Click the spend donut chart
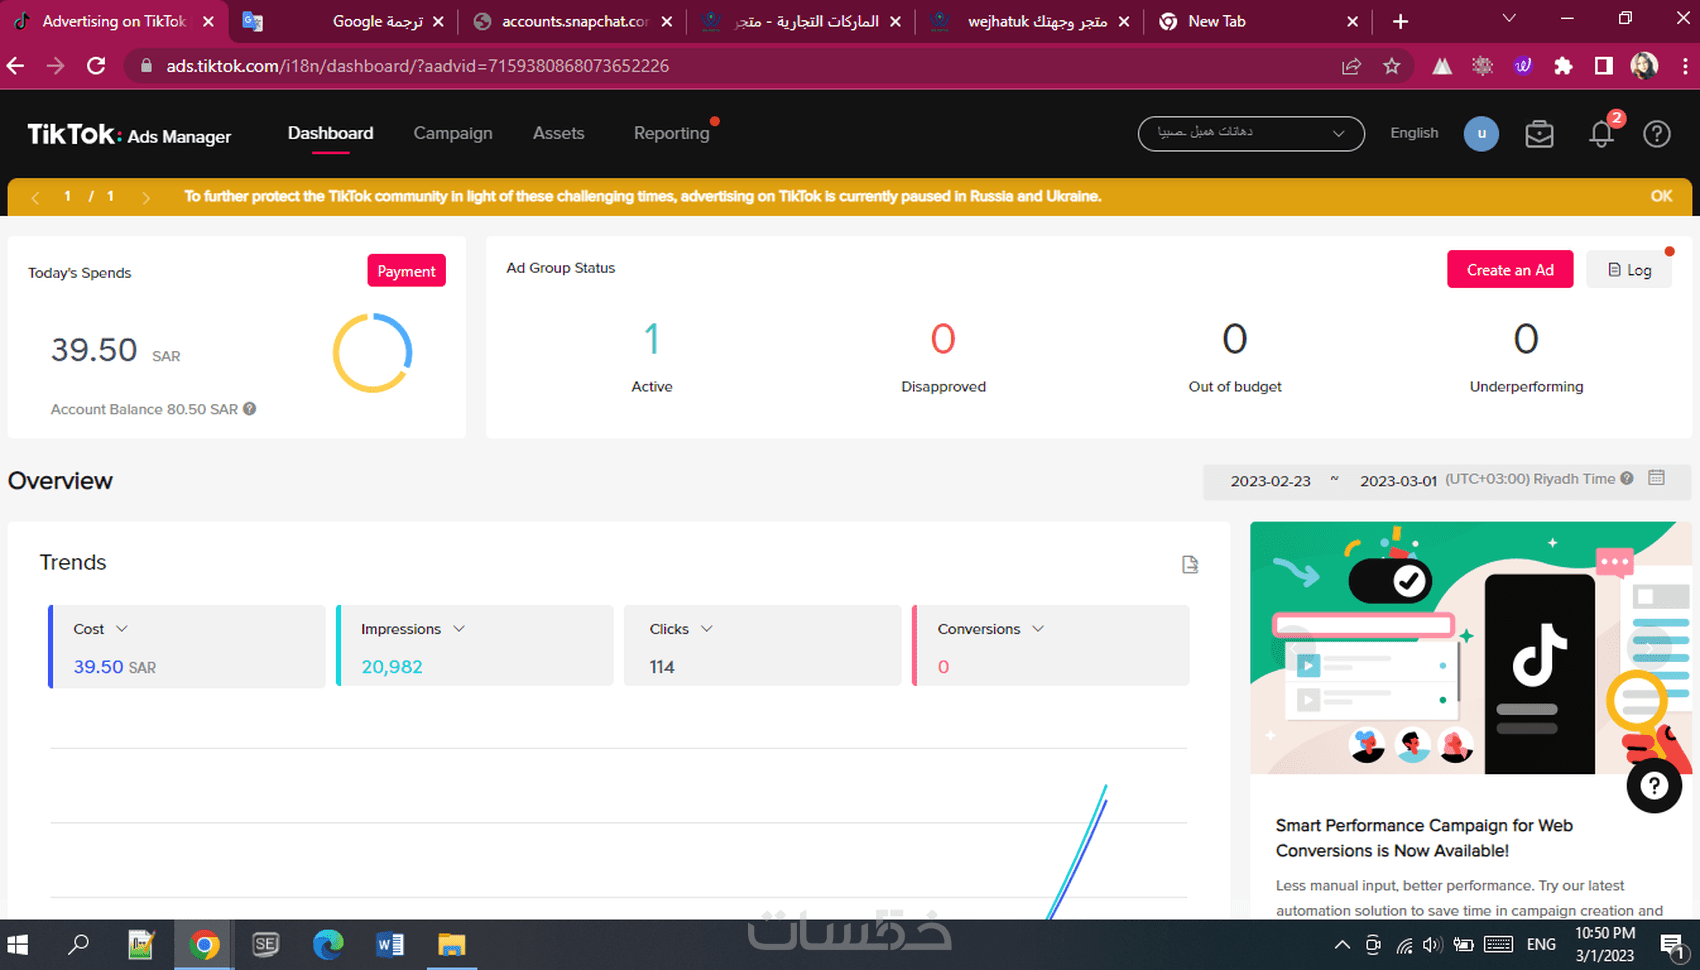This screenshot has height=970, width=1700. (x=372, y=353)
